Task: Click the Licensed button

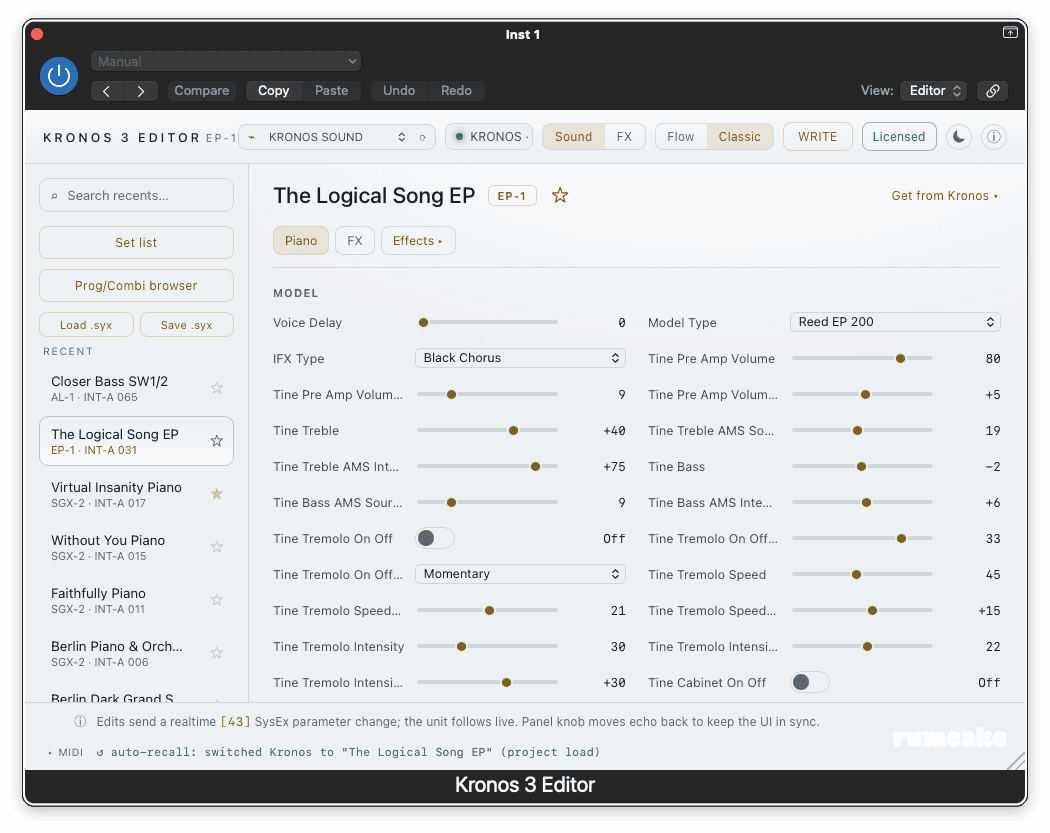Action: pyautogui.click(x=899, y=137)
